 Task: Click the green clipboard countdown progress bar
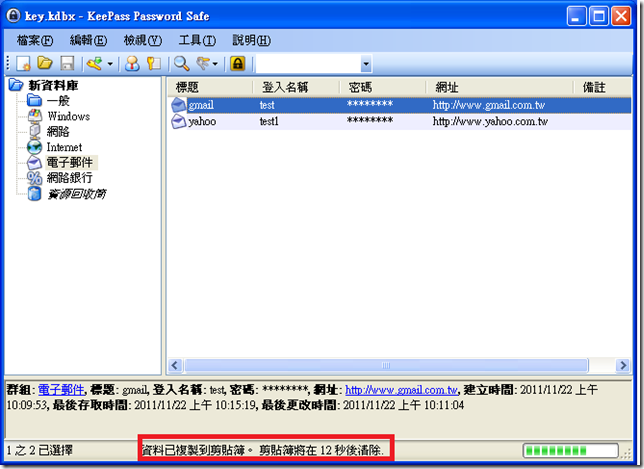click(x=570, y=451)
